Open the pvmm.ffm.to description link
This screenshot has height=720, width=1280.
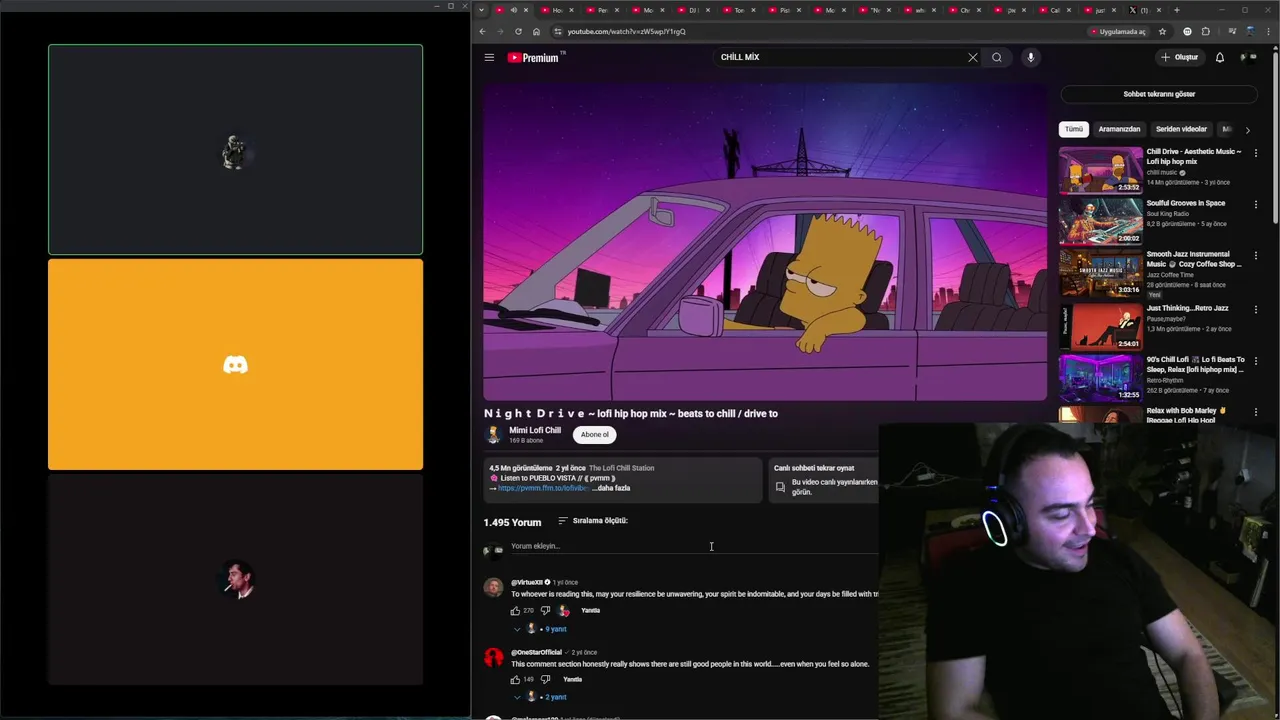pos(543,488)
